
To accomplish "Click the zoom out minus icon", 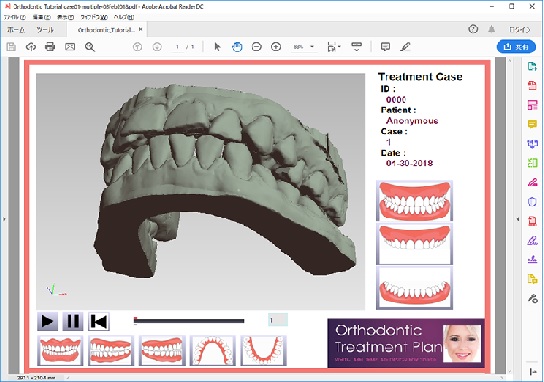I will [256, 46].
